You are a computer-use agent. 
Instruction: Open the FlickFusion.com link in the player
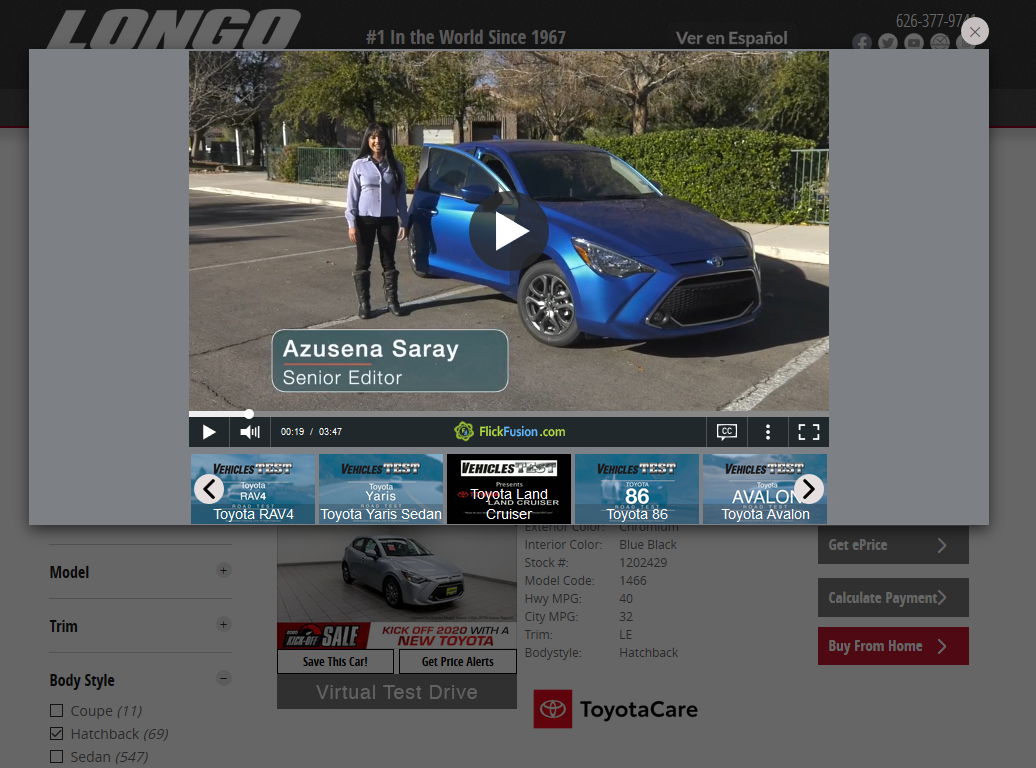tap(509, 432)
